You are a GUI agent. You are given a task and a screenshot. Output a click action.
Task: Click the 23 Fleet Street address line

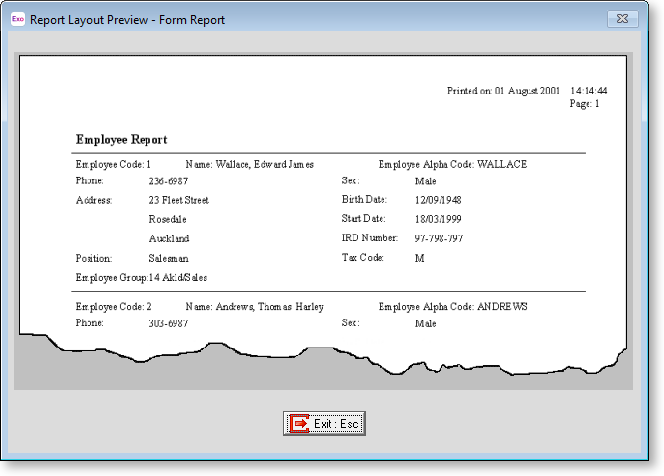pyautogui.click(x=178, y=200)
